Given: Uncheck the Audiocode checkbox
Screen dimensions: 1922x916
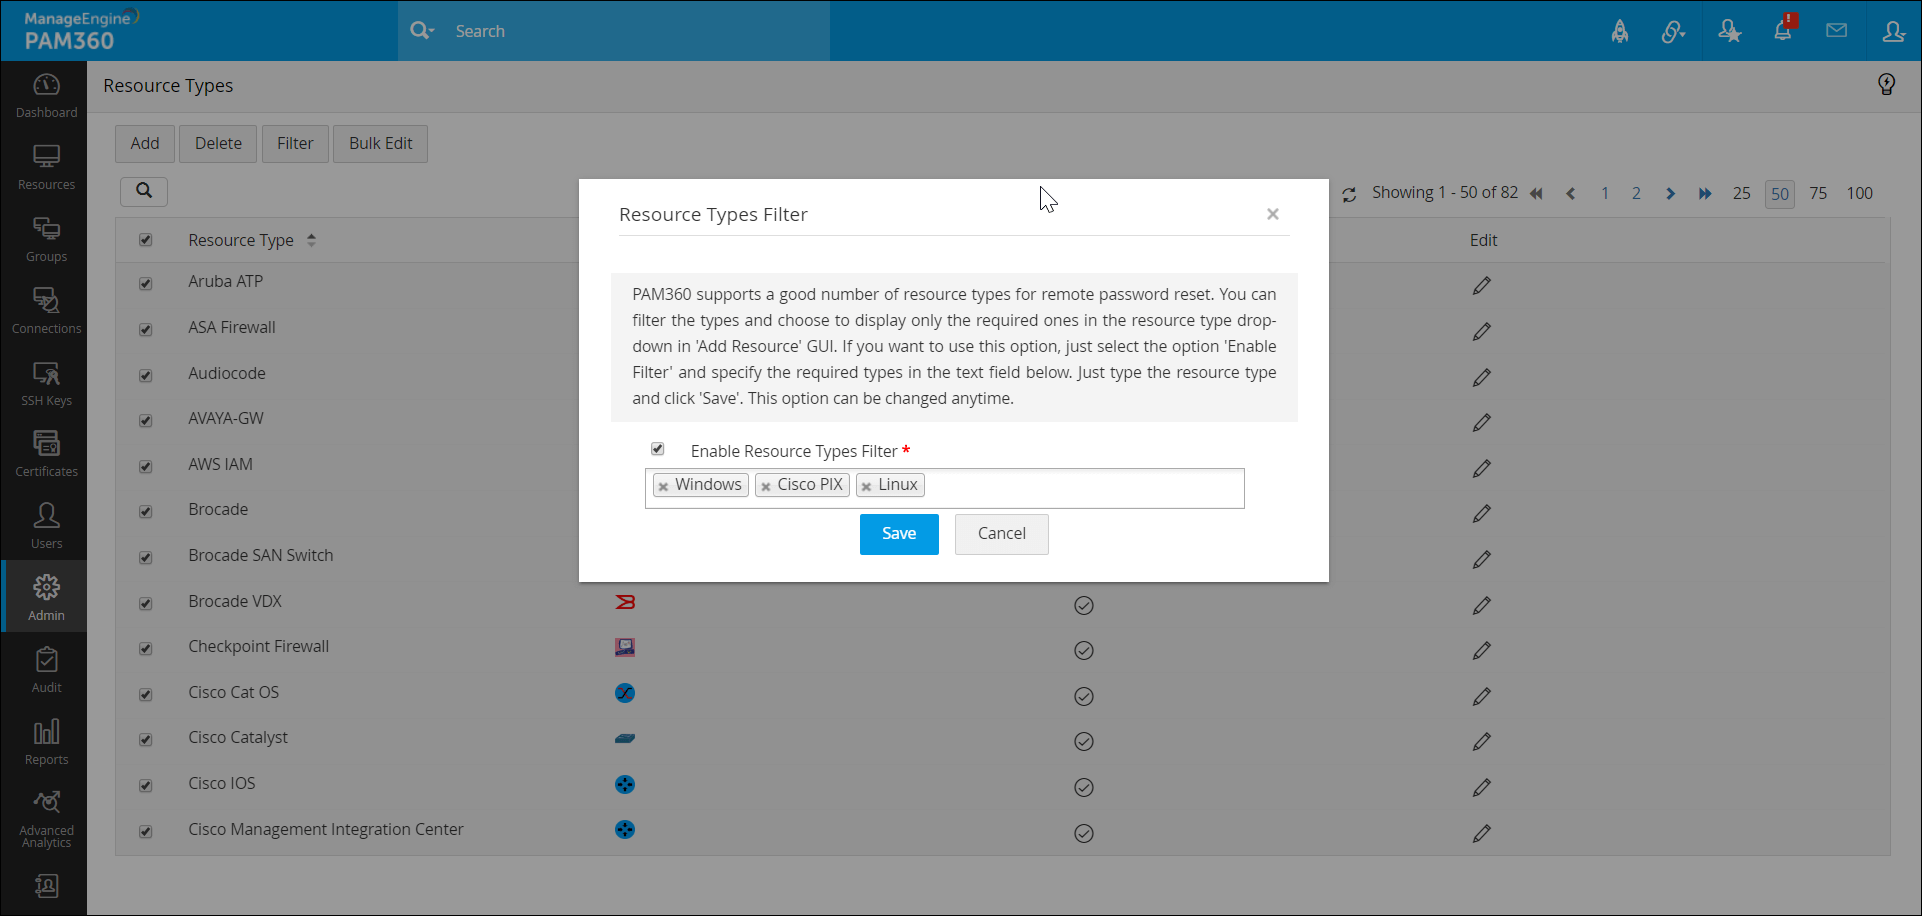Looking at the screenshot, I should click(x=146, y=376).
